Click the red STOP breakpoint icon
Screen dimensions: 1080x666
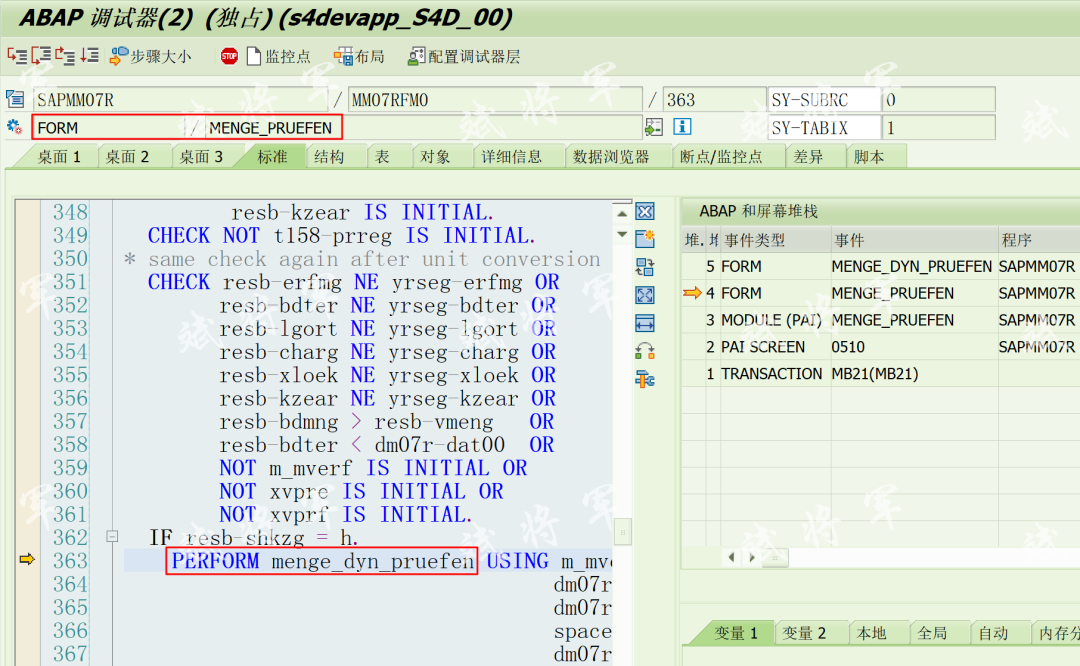[x=229, y=56]
